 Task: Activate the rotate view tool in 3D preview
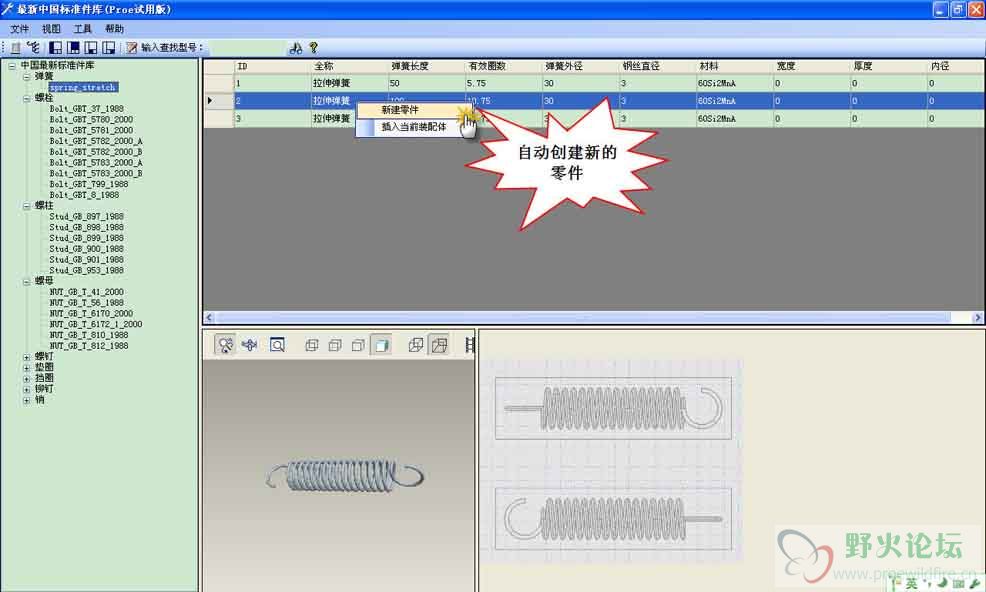(x=225, y=345)
